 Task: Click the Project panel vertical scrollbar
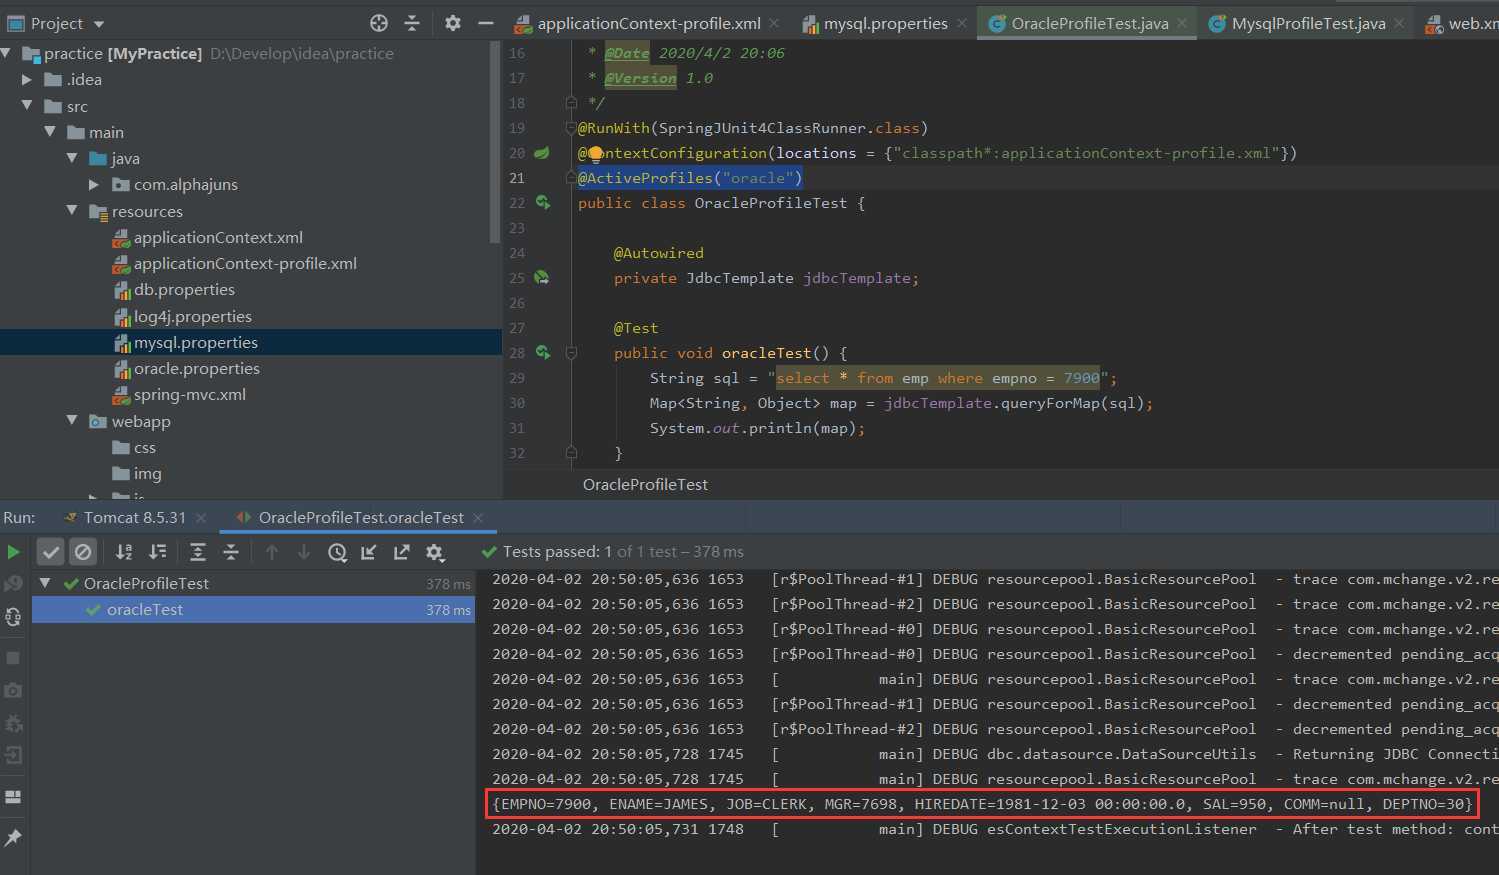pos(495,143)
